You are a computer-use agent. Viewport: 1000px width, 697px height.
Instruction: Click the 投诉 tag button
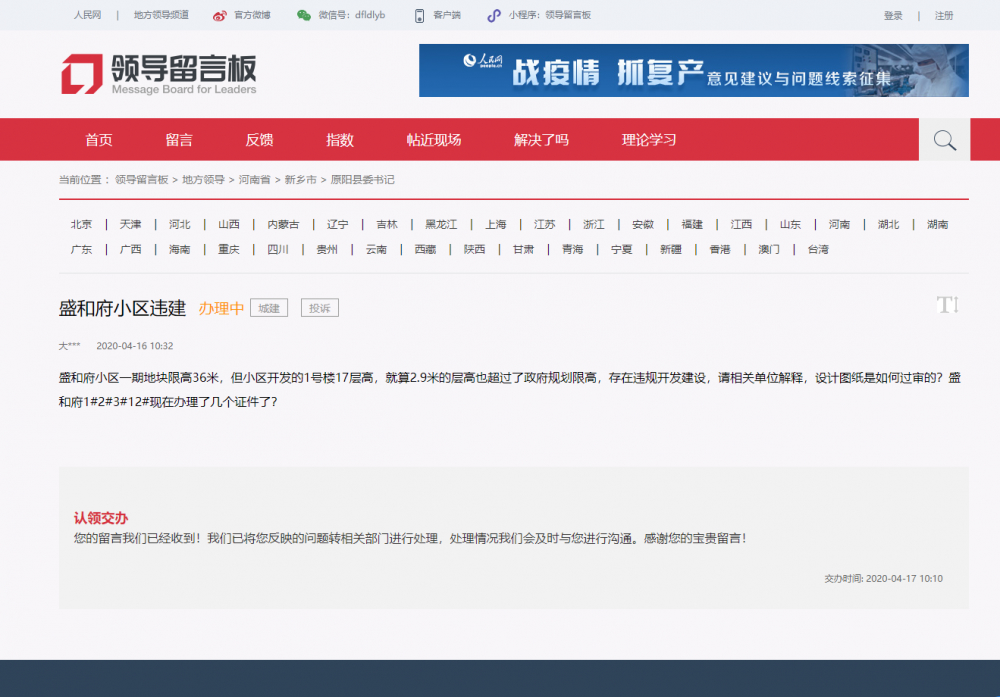(319, 307)
